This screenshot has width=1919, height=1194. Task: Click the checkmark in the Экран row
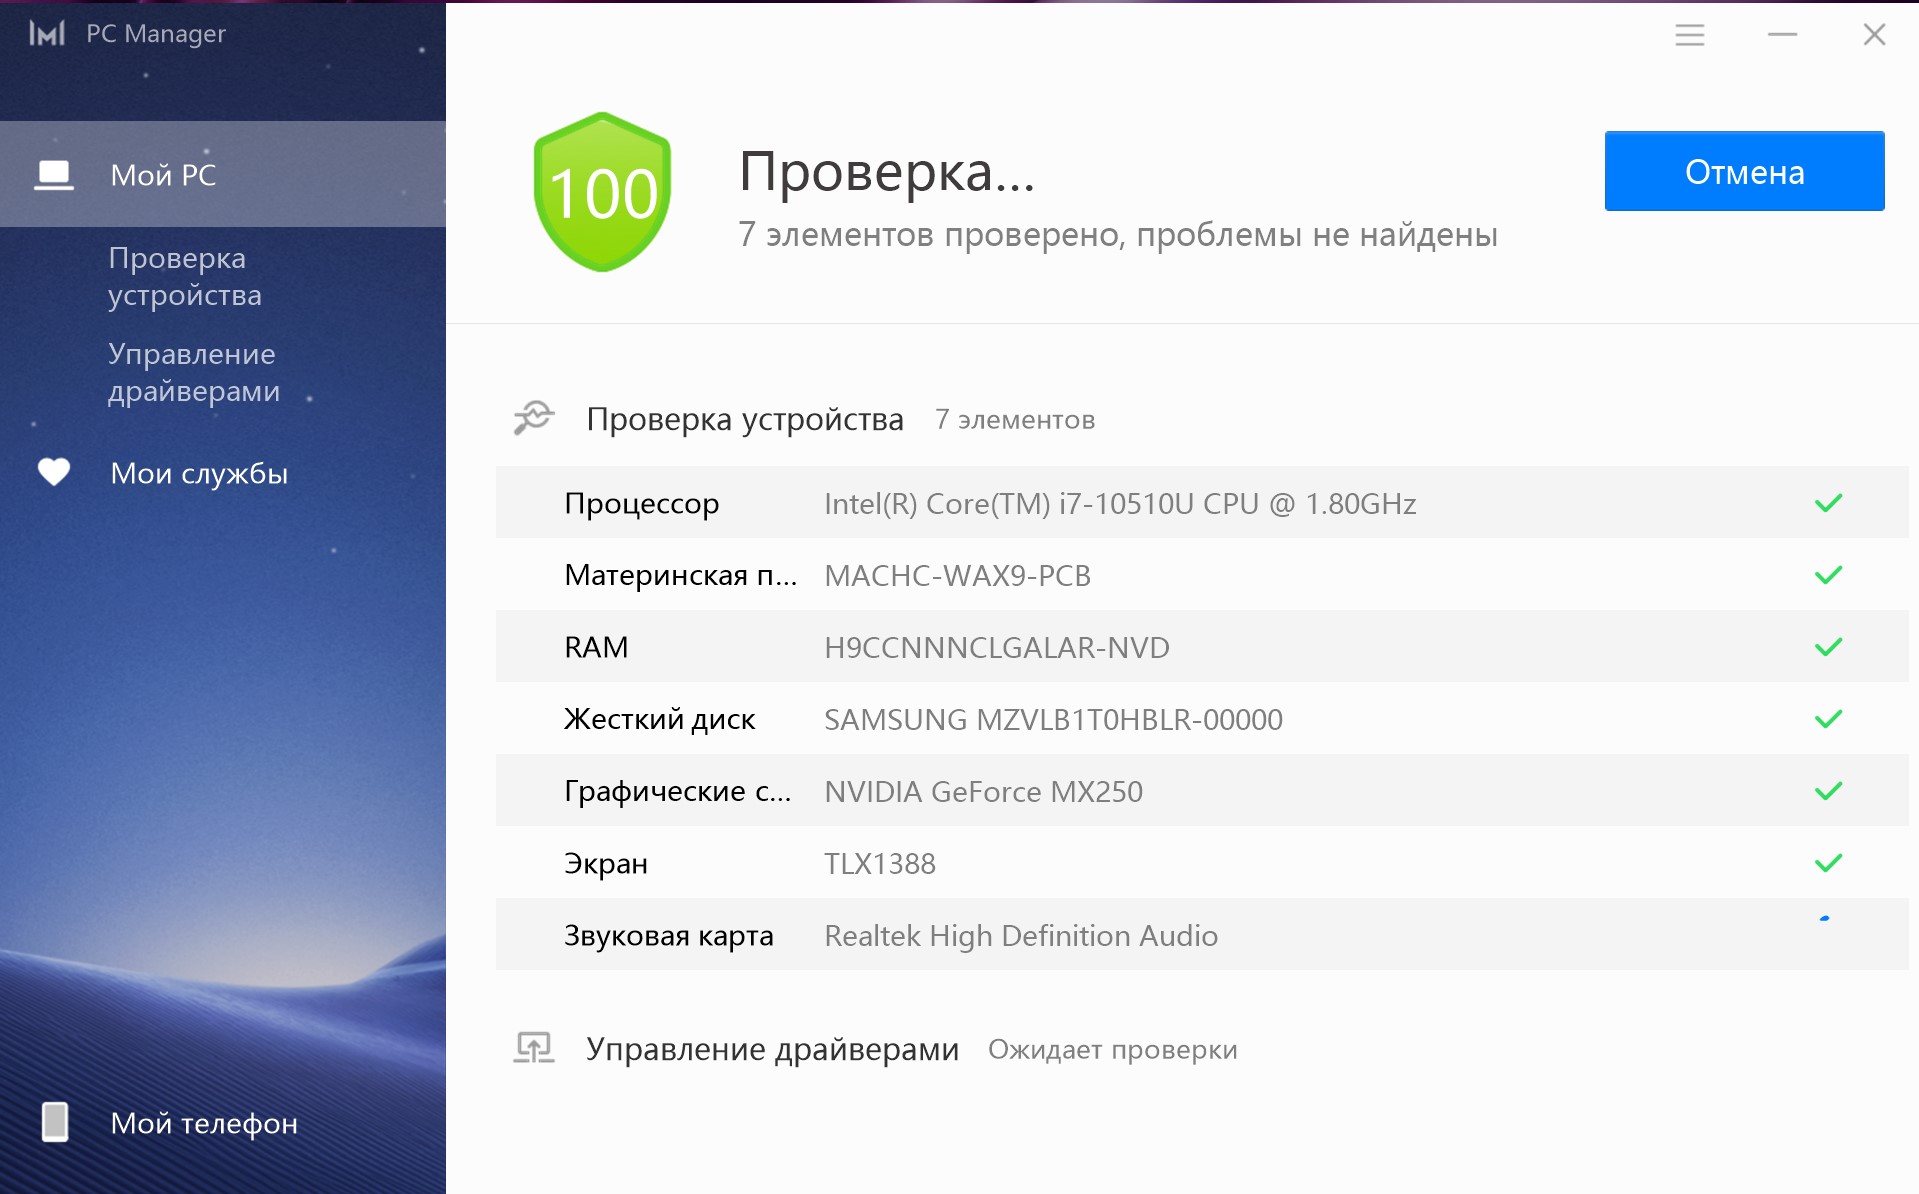pos(1828,863)
